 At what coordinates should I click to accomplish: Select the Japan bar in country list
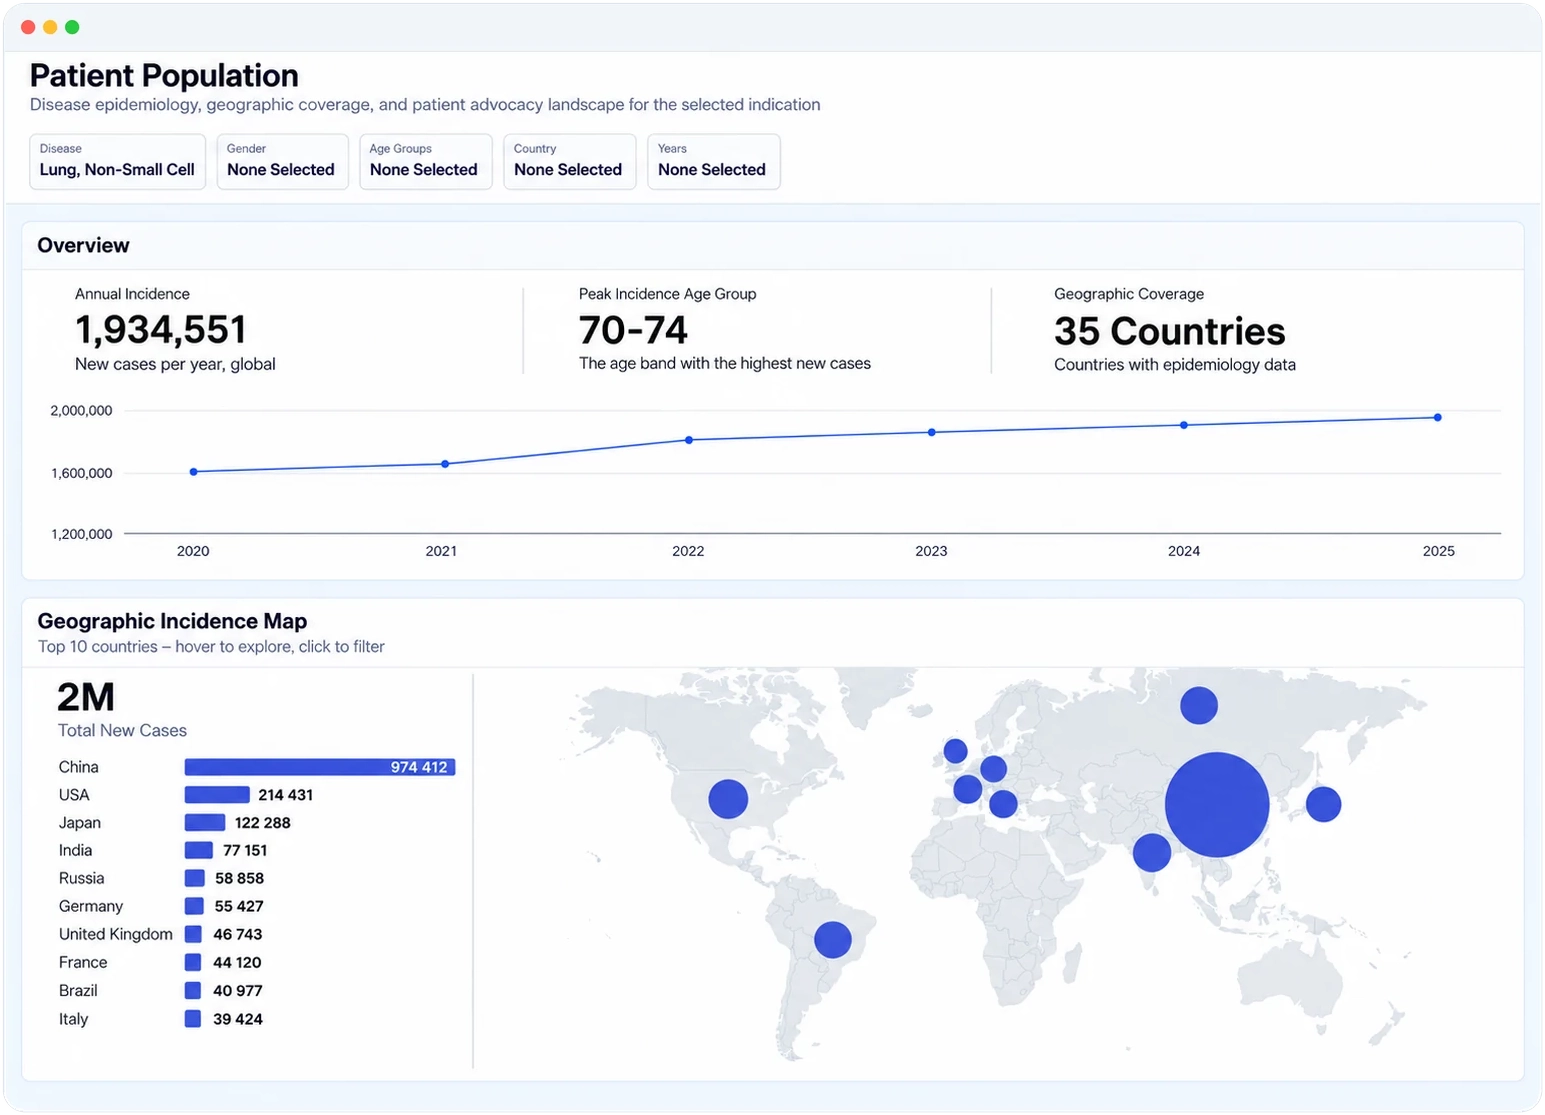205,823
